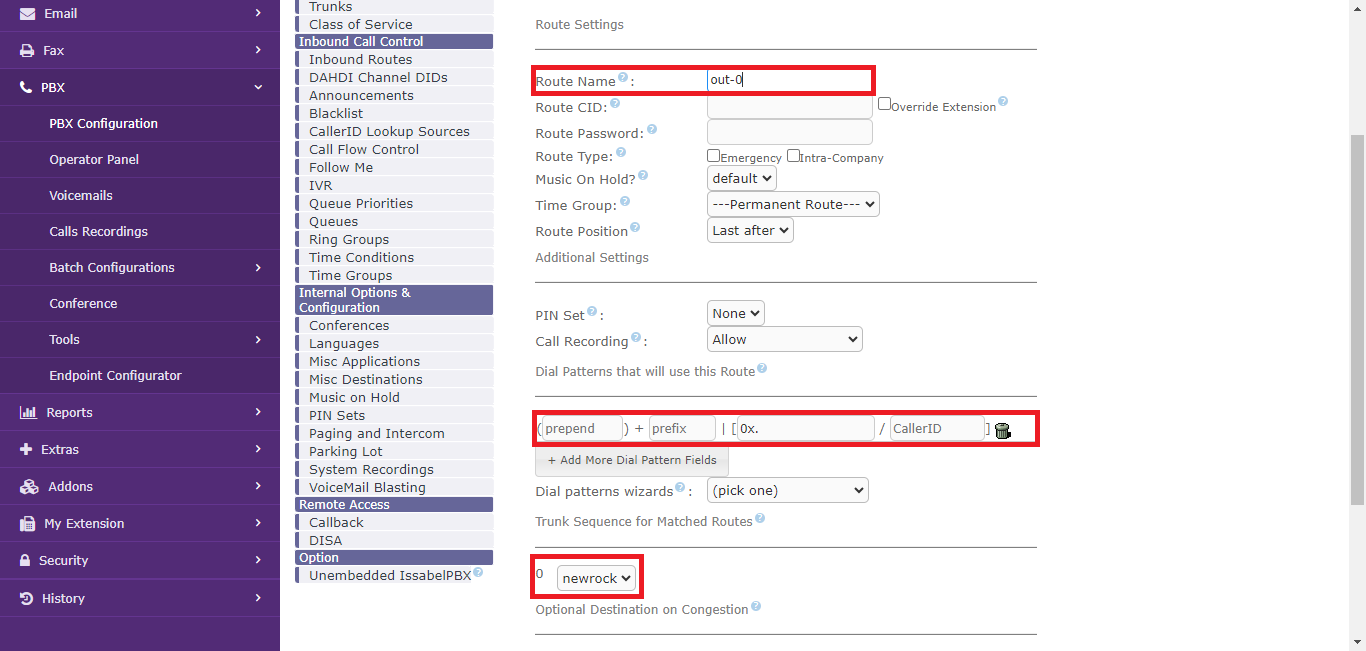Open the Inbound Routes link
Image resolution: width=1366 pixels, height=651 pixels.
tap(360, 60)
